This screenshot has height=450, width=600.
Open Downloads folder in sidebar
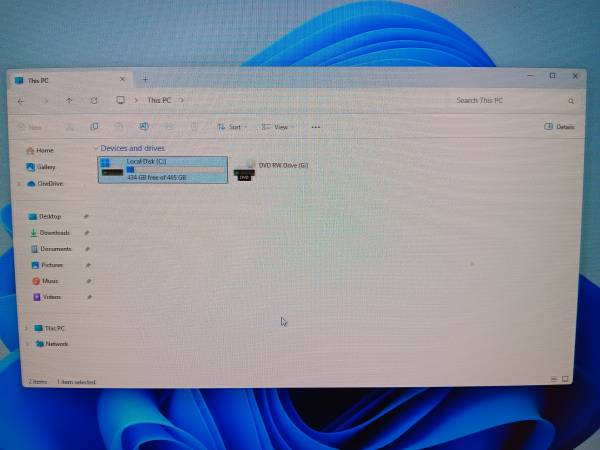pos(50,233)
